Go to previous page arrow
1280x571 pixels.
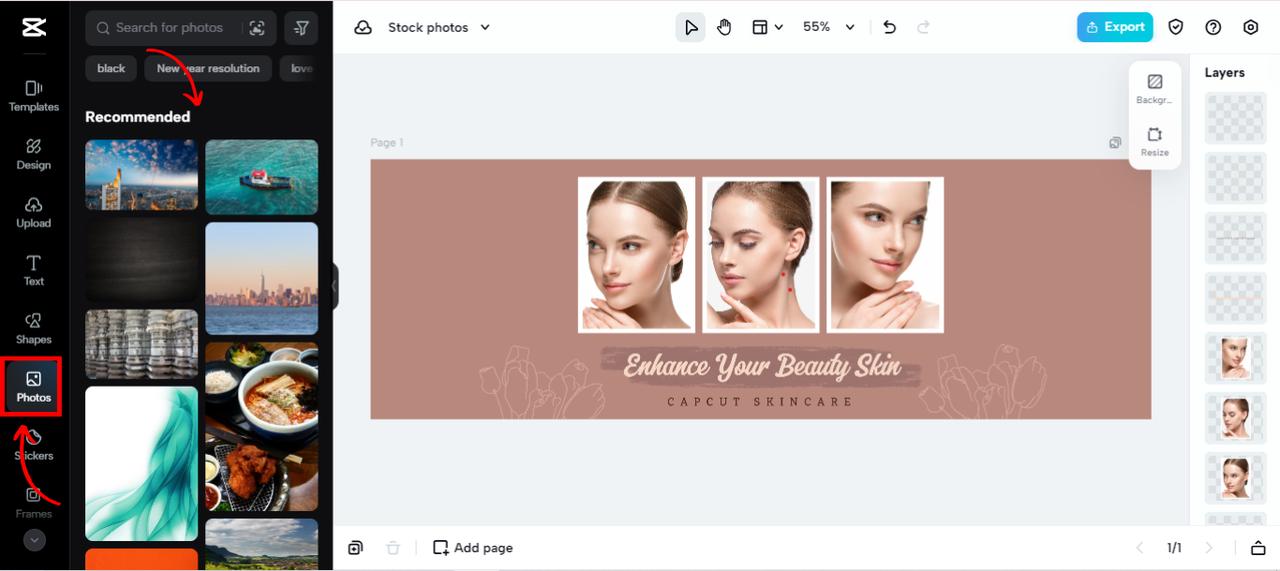1139,548
